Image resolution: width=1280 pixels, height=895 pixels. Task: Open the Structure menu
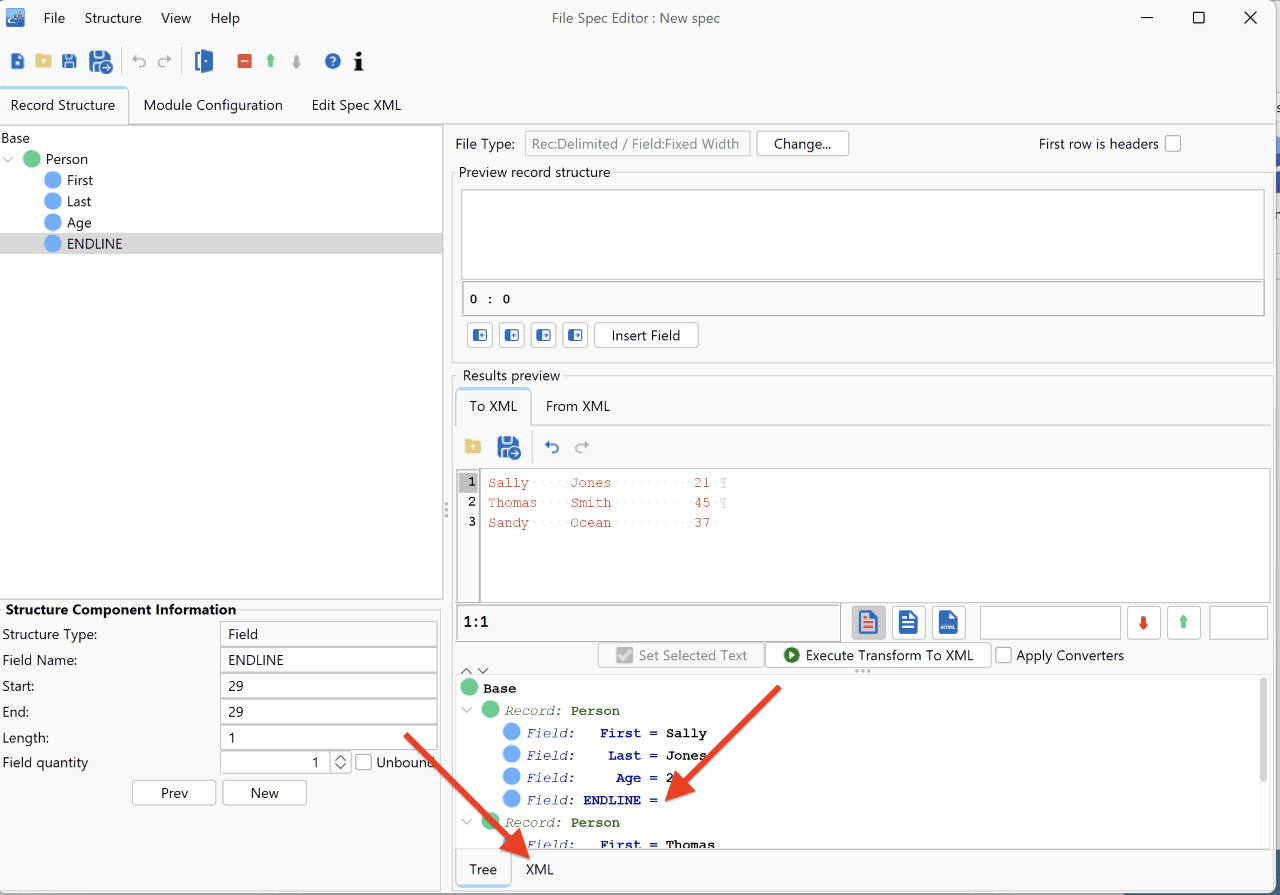coord(113,18)
